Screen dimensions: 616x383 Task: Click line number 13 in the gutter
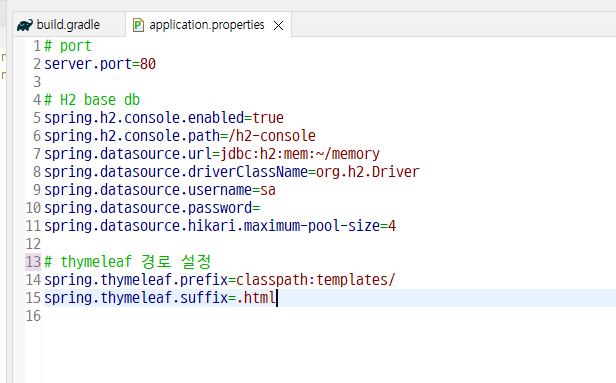coord(33,262)
